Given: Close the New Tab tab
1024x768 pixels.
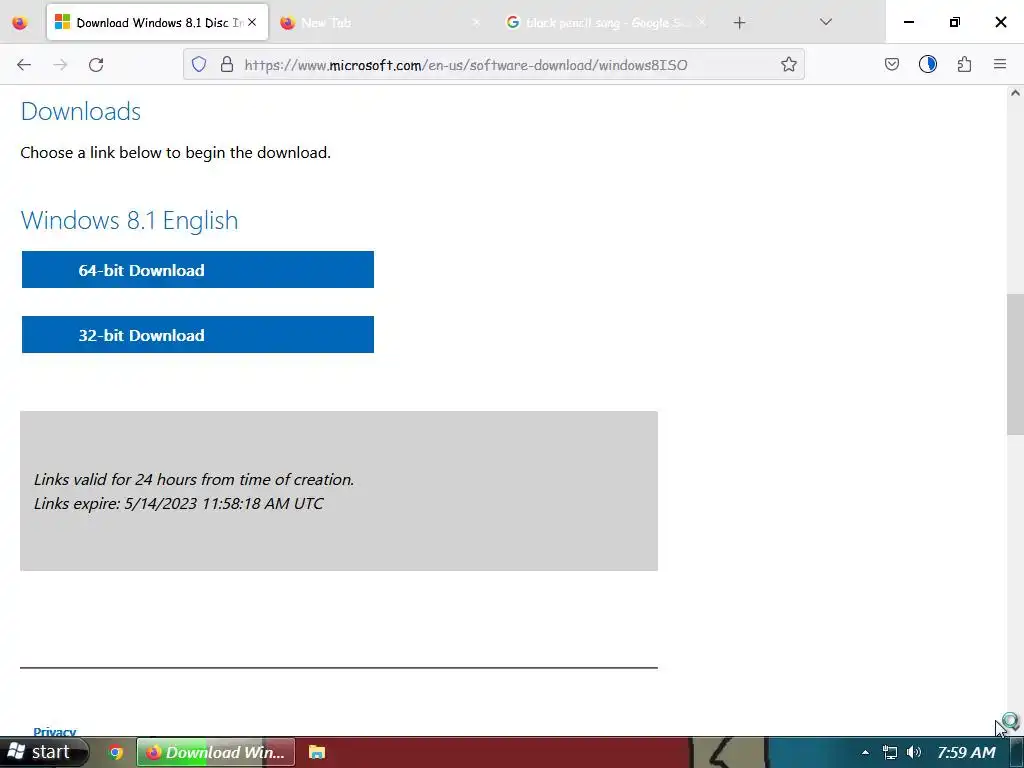Looking at the screenshot, I should [x=476, y=23].
